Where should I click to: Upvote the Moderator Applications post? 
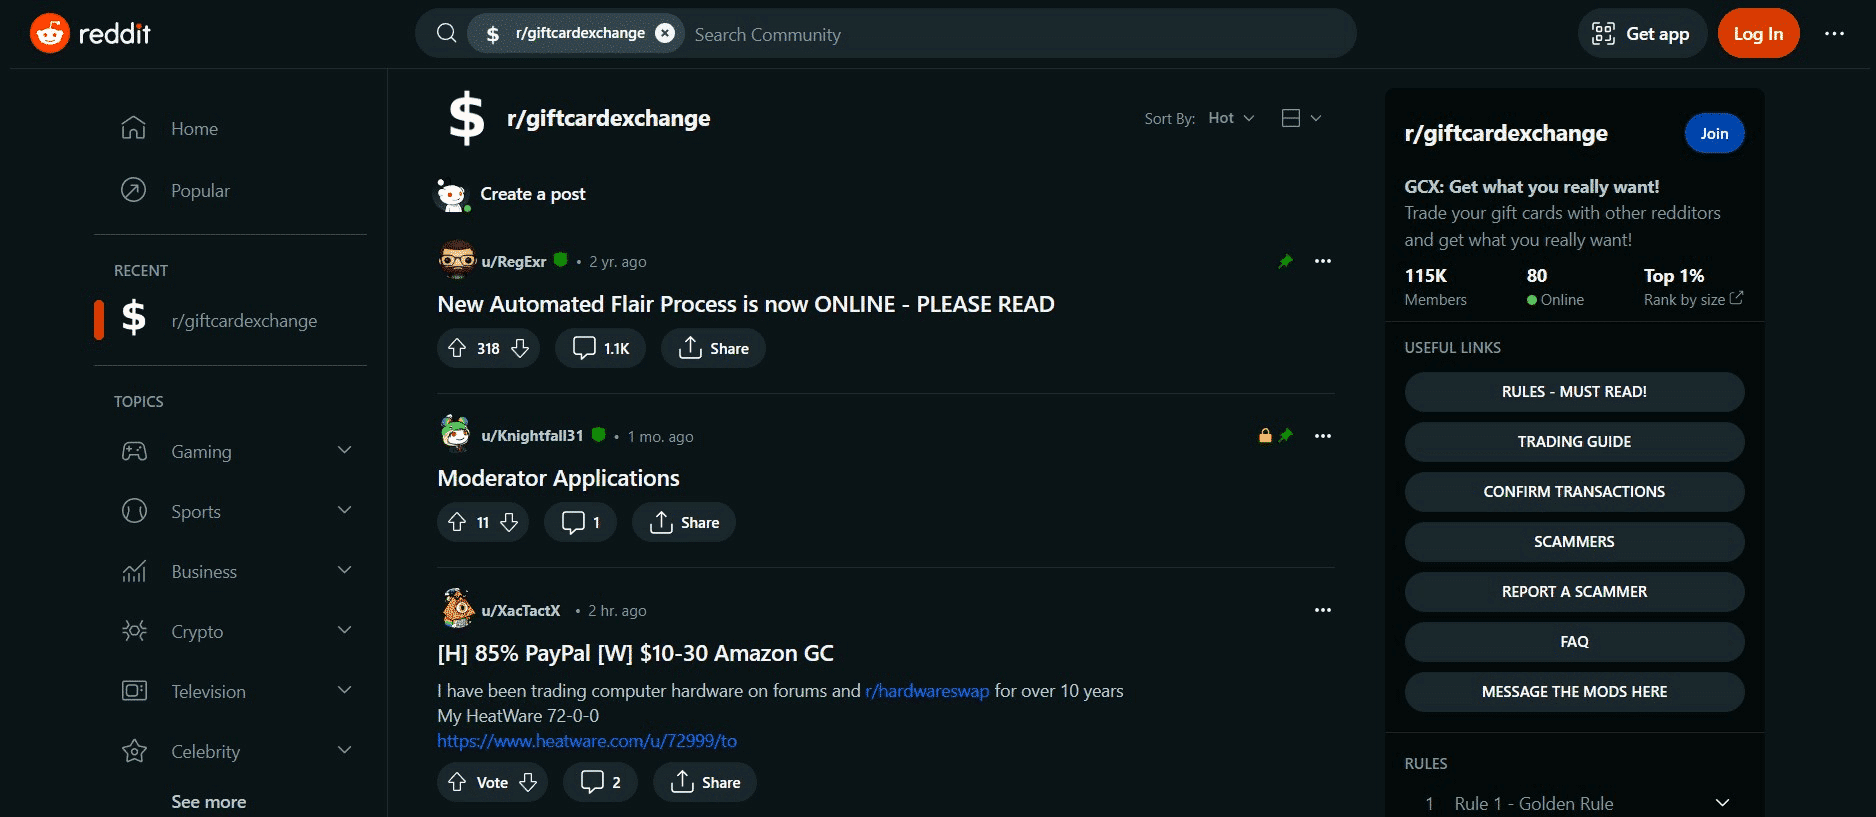click(x=457, y=522)
